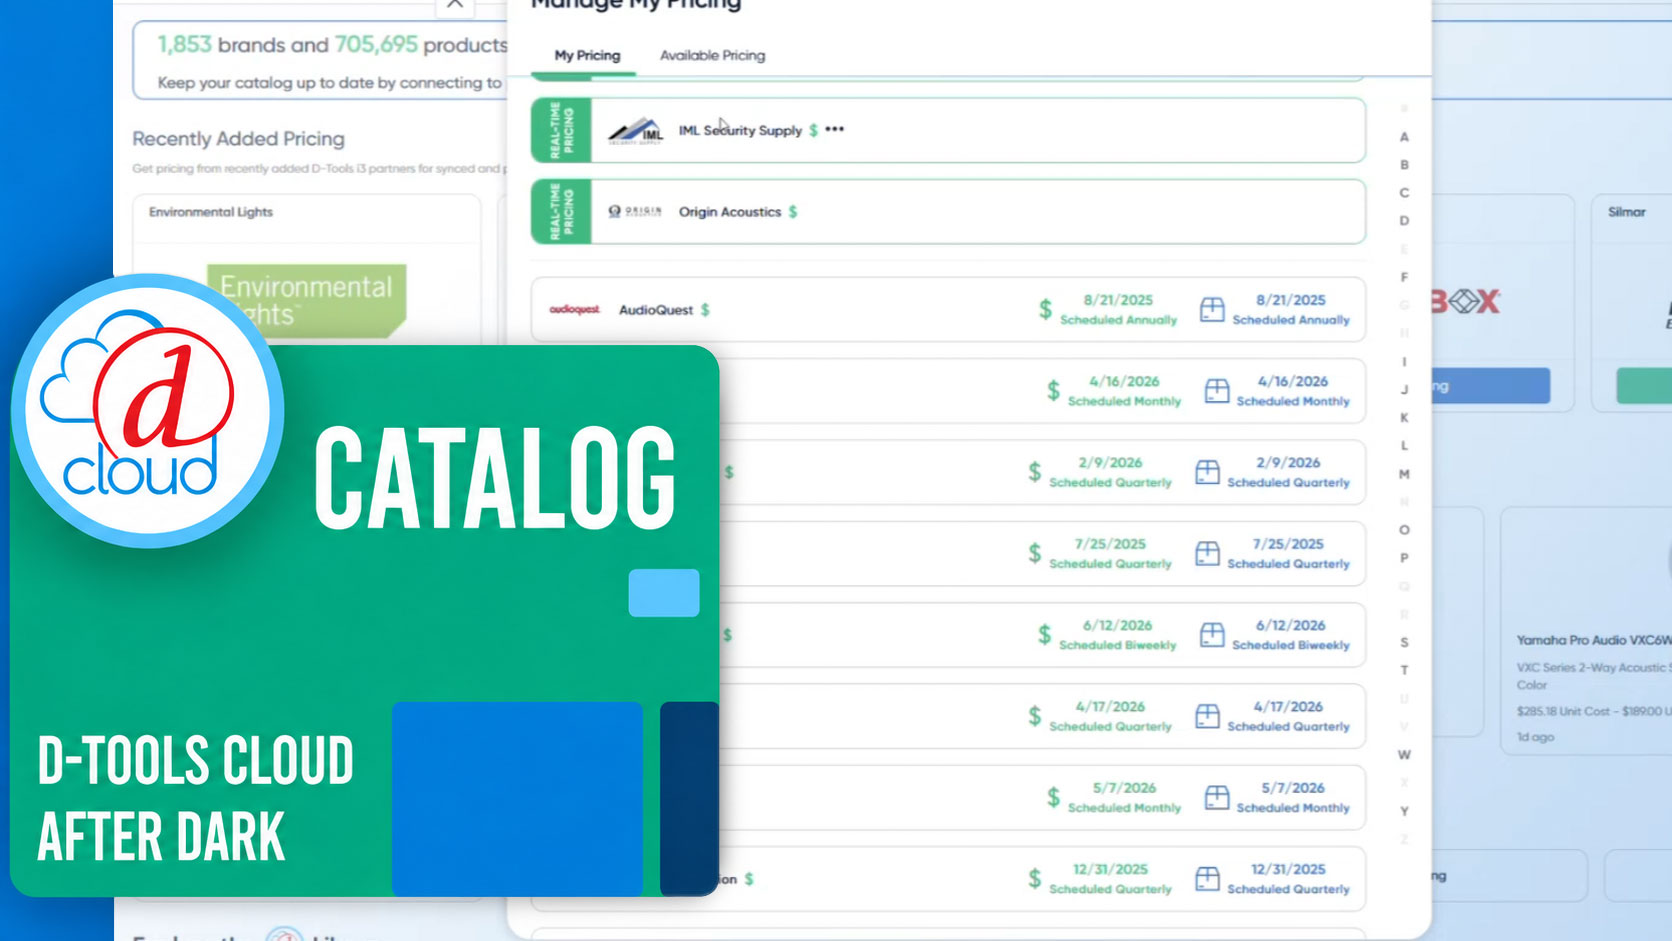Click the box icon in the 4/17/2026 row
Image resolution: width=1672 pixels, height=941 pixels.
click(1208, 716)
